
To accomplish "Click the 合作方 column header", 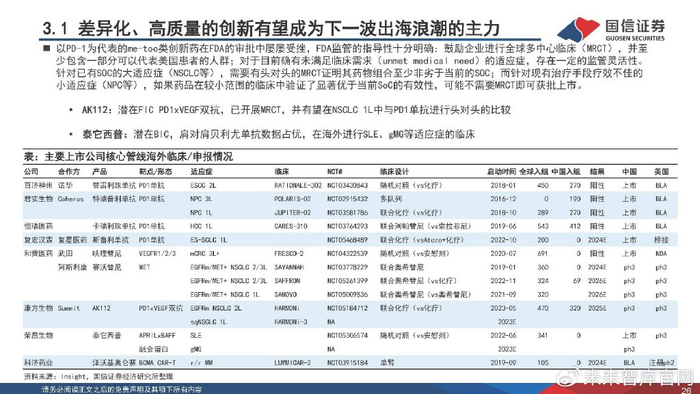I will [69, 171].
